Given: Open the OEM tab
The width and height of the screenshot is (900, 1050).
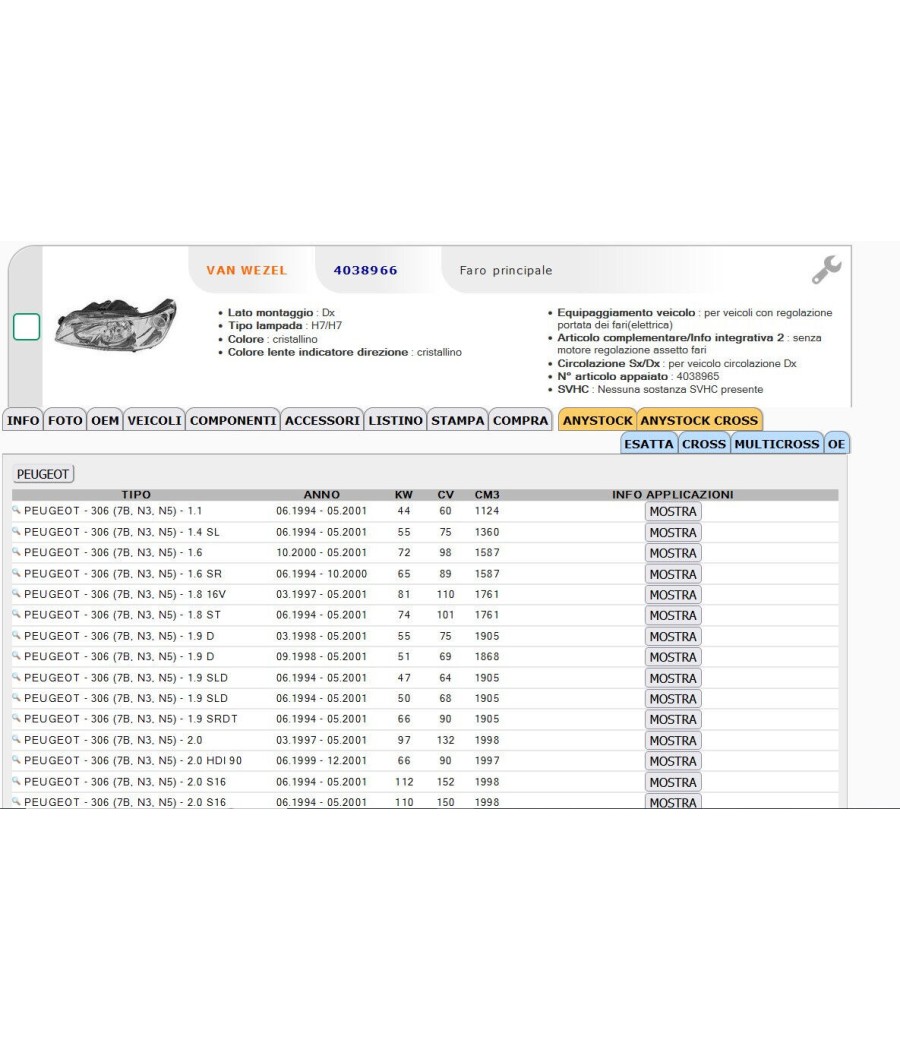Looking at the screenshot, I should (x=105, y=421).
